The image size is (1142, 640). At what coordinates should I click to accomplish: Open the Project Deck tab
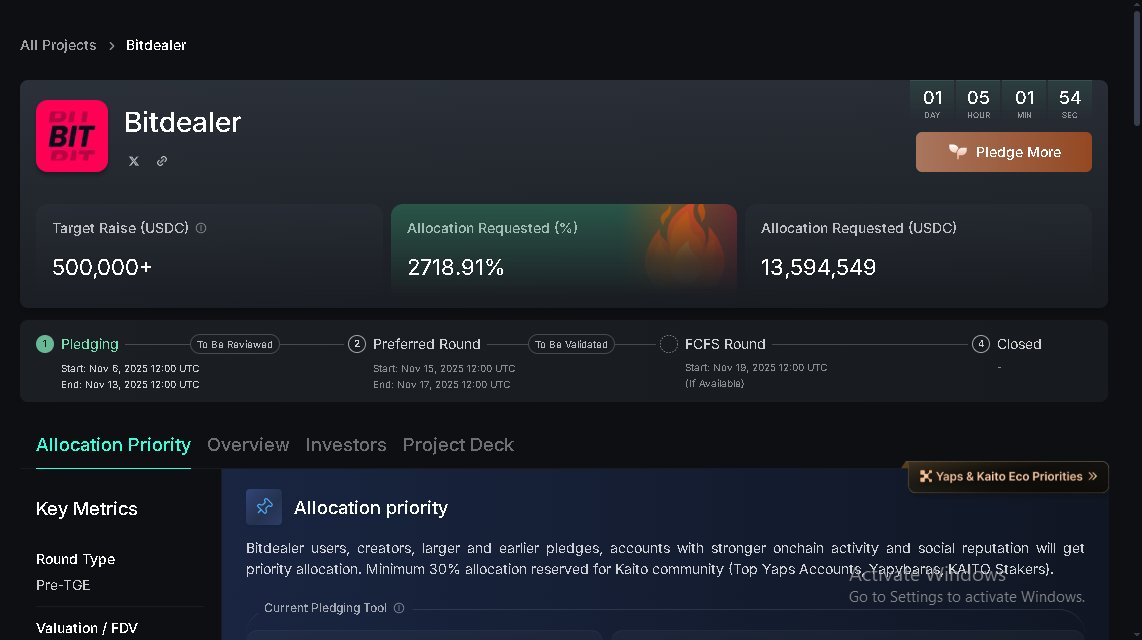(458, 445)
